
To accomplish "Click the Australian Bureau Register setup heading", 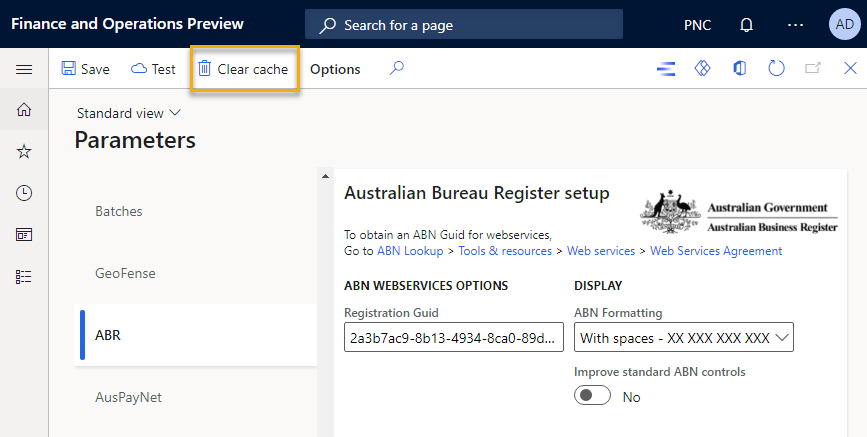I will click(477, 193).
